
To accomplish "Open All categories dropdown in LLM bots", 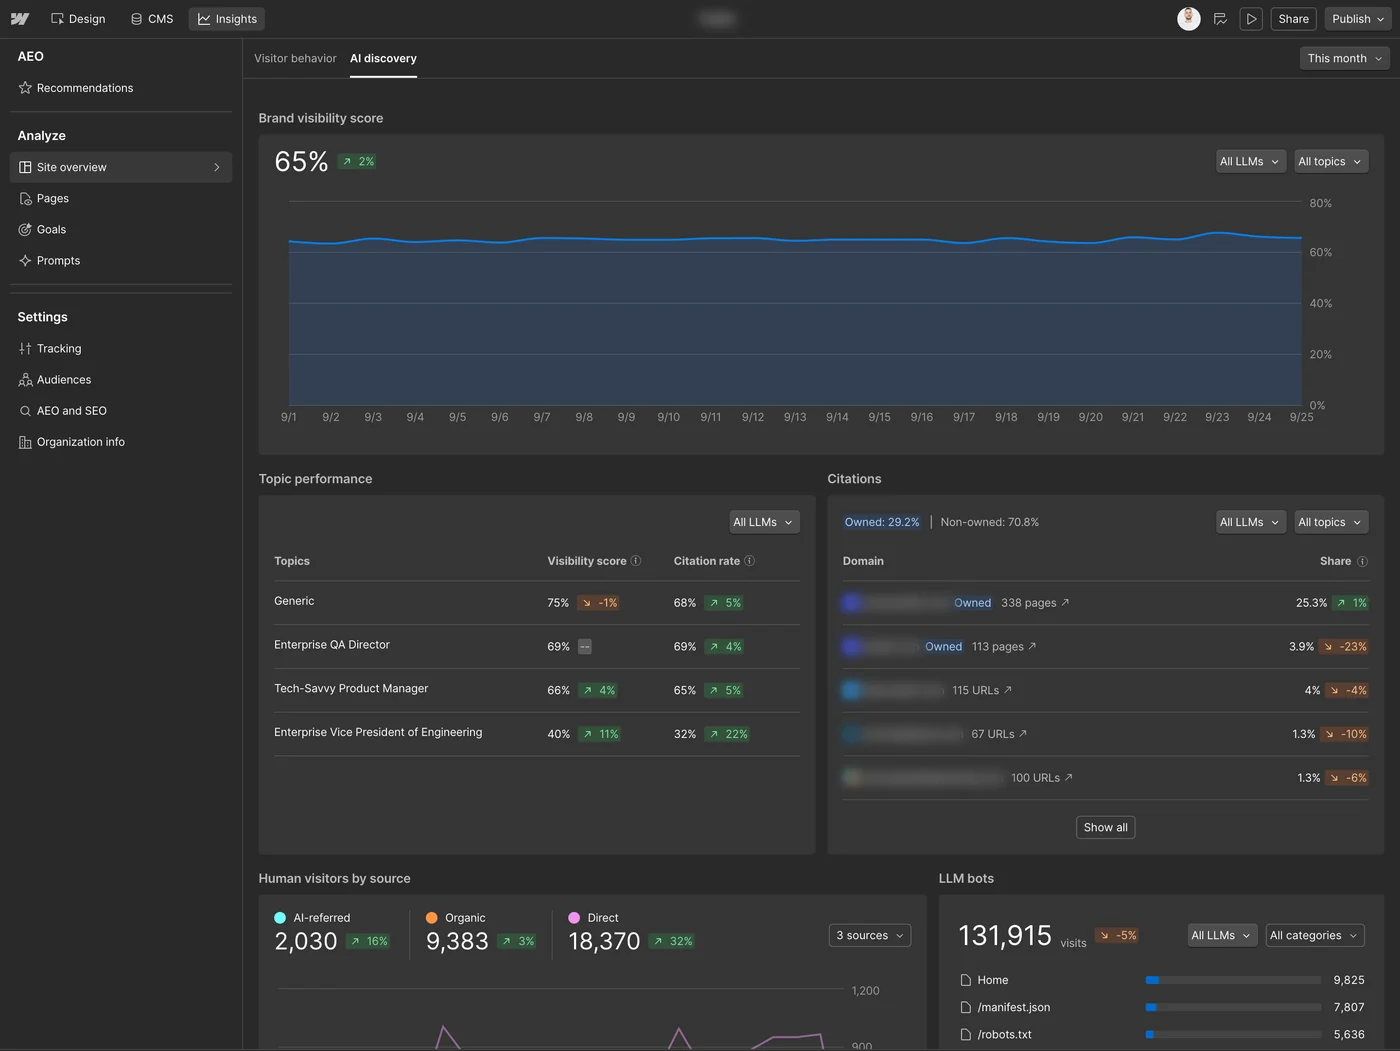I will pyautogui.click(x=1315, y=935).
